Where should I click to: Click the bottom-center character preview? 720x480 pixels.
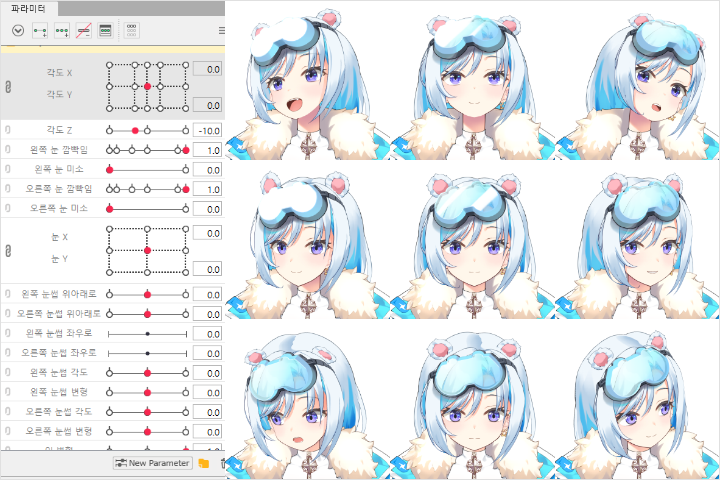coord(473,405)
